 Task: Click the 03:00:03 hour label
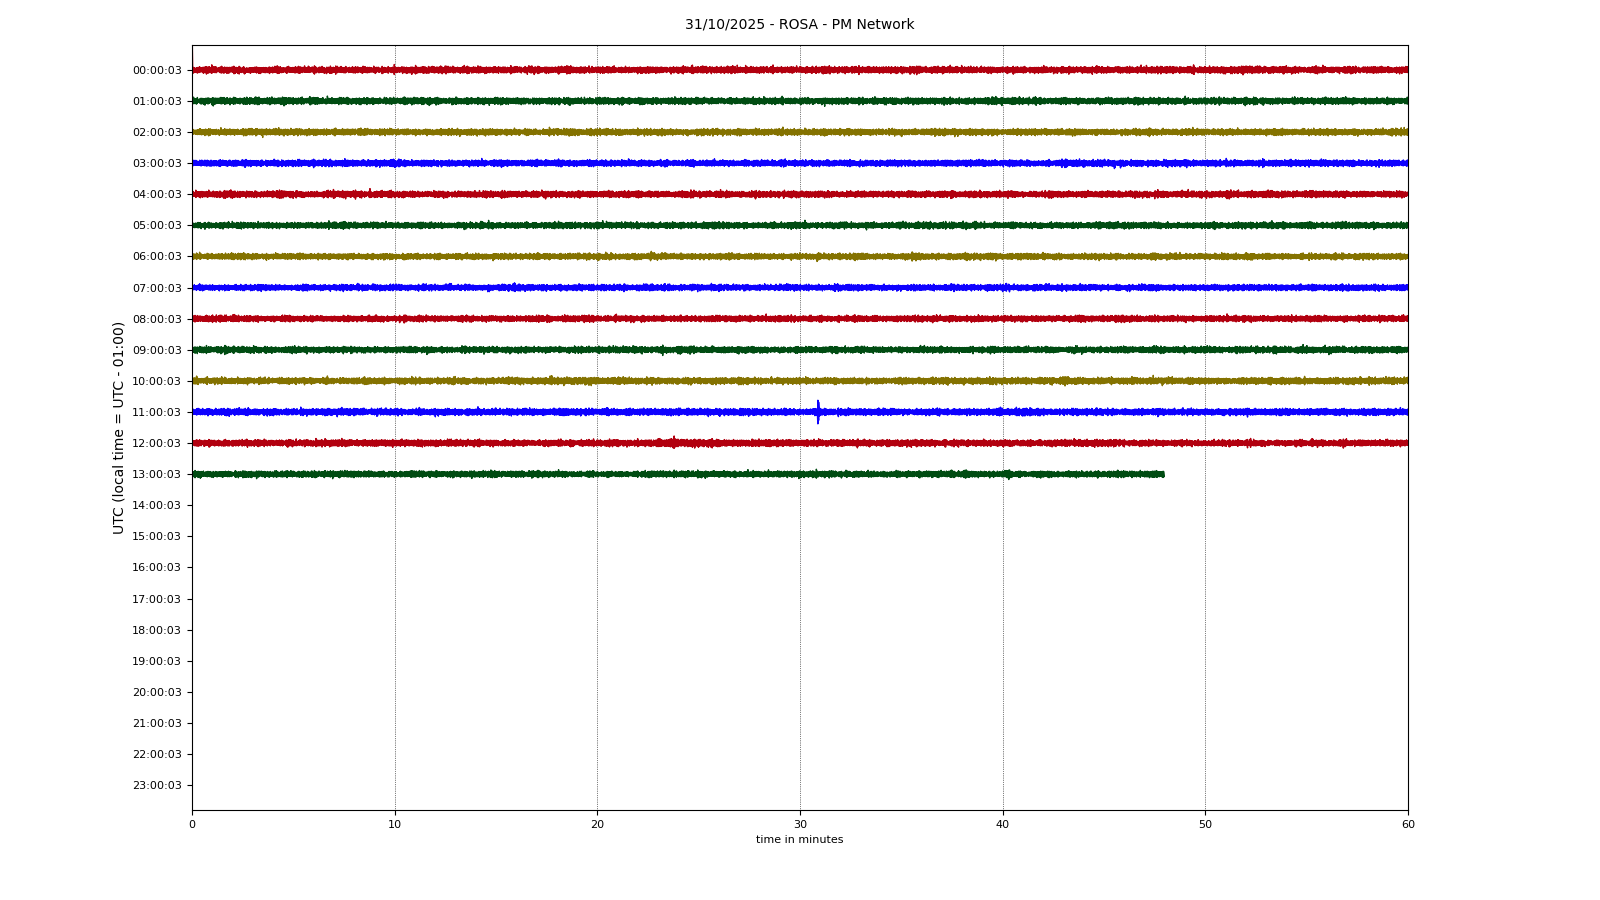(x=157, y=164)
